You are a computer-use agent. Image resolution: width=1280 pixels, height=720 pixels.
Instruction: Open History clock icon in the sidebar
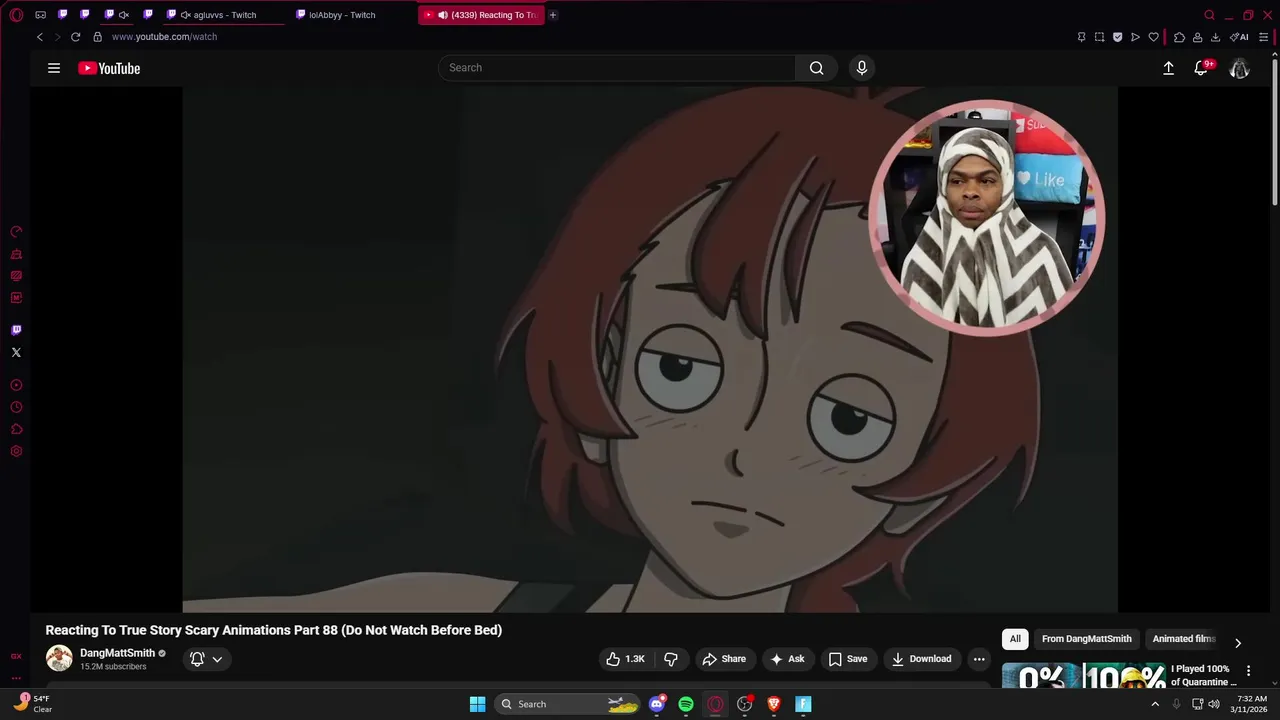pos(16,407)
